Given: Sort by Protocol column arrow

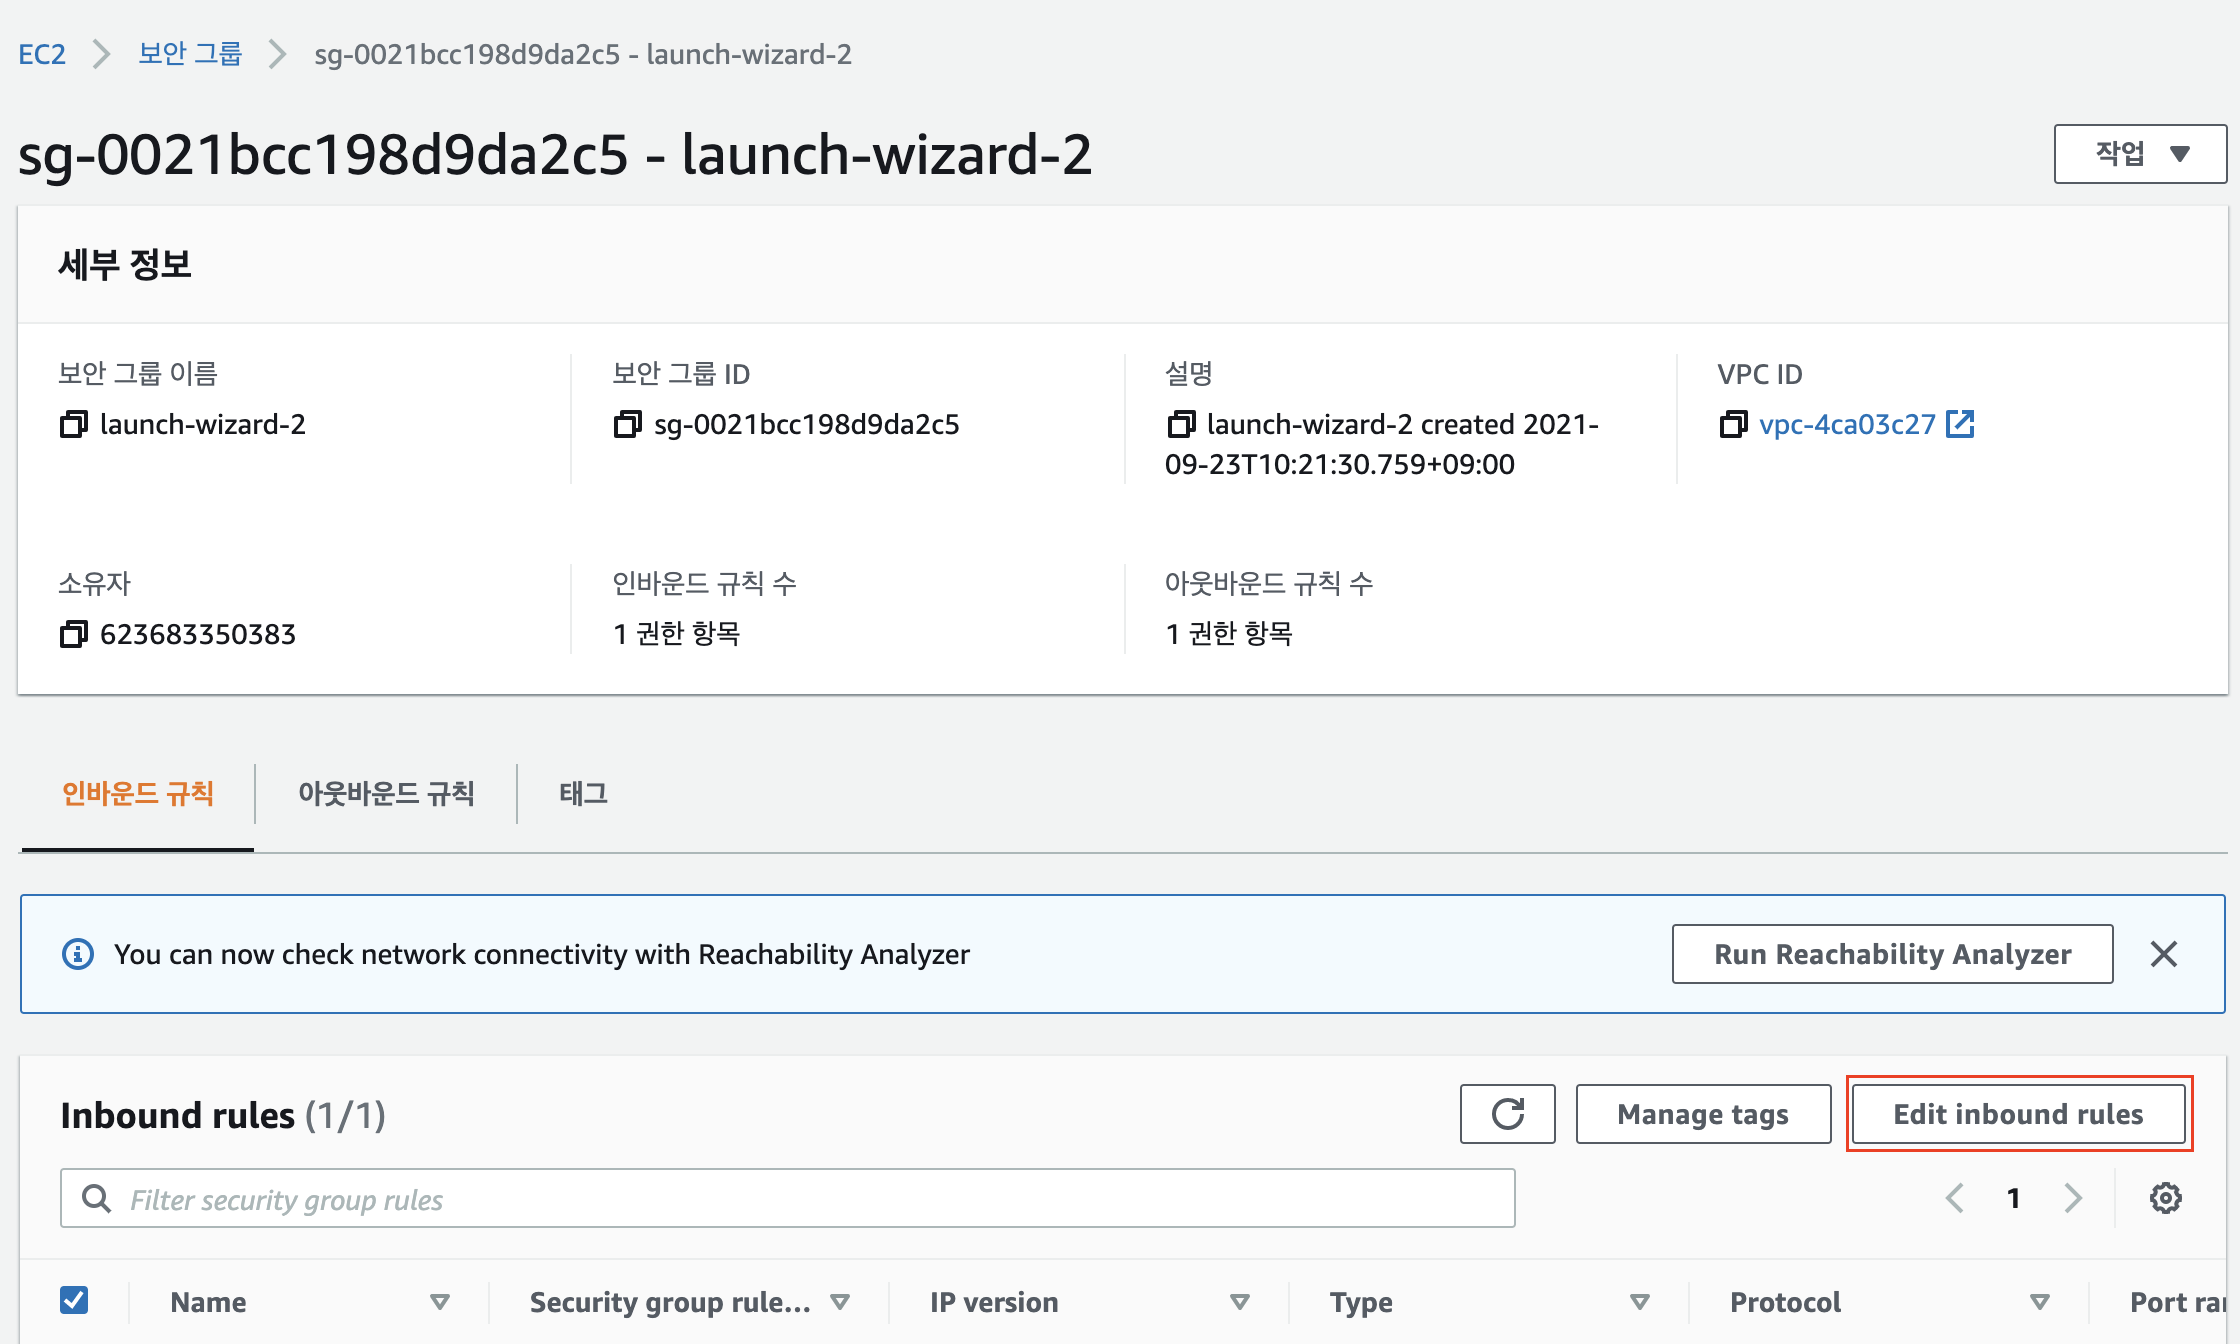Looking at the screenshot, I should click(x=2039, y=1302).
